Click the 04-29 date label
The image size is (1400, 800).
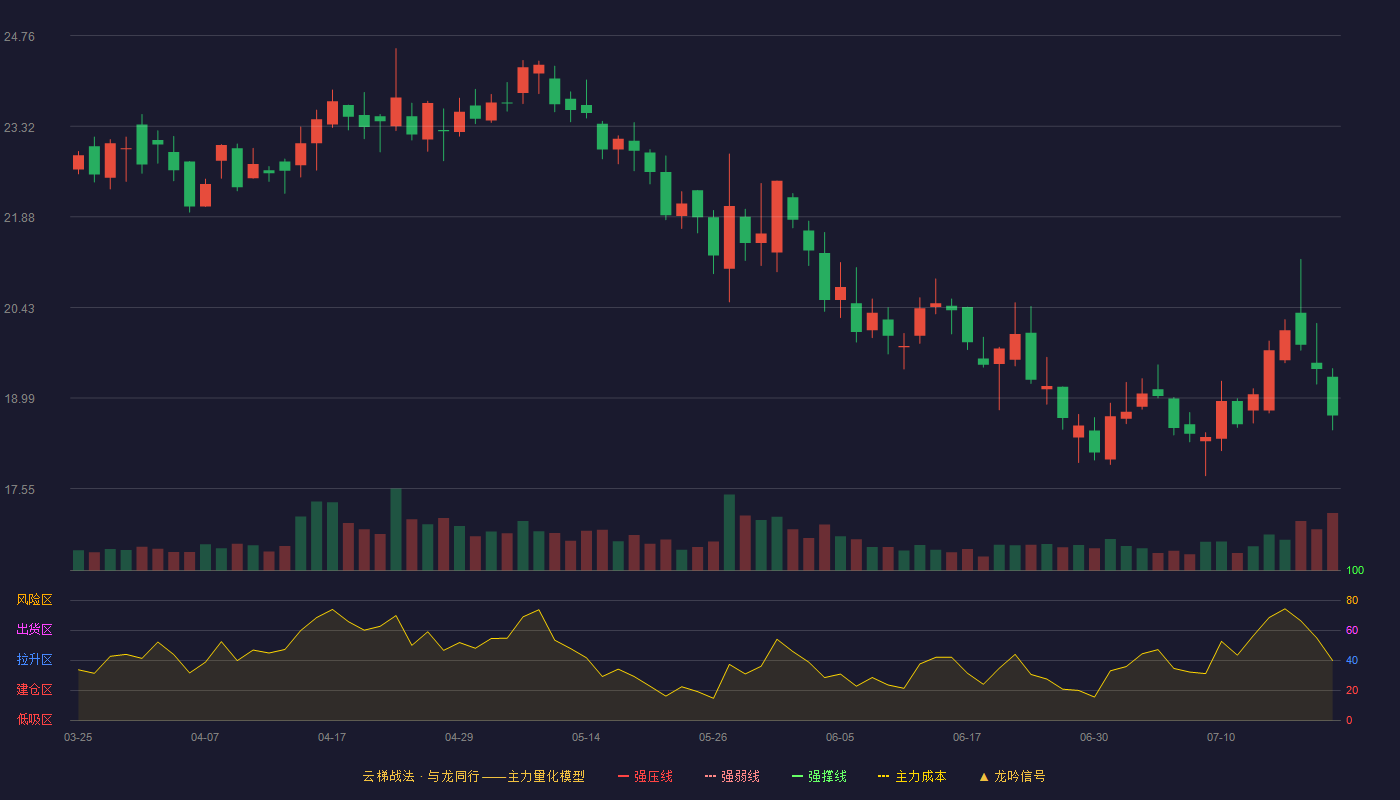[459, 737]
